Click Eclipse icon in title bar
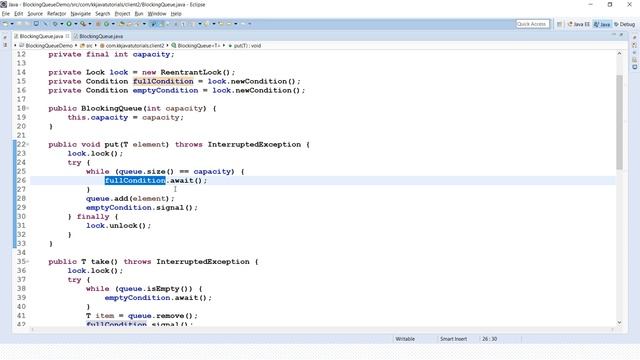 coord(3,4)
